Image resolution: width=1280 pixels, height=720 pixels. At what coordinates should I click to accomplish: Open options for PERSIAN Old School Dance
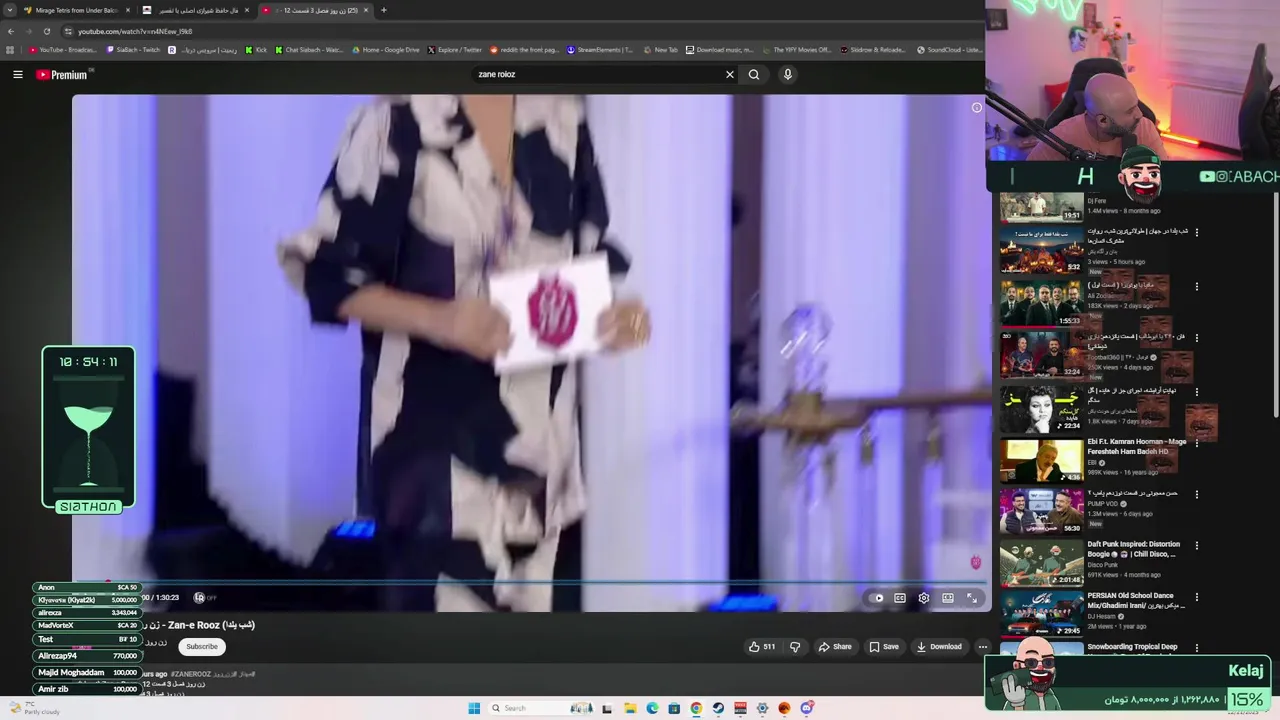coord(1196,597)
